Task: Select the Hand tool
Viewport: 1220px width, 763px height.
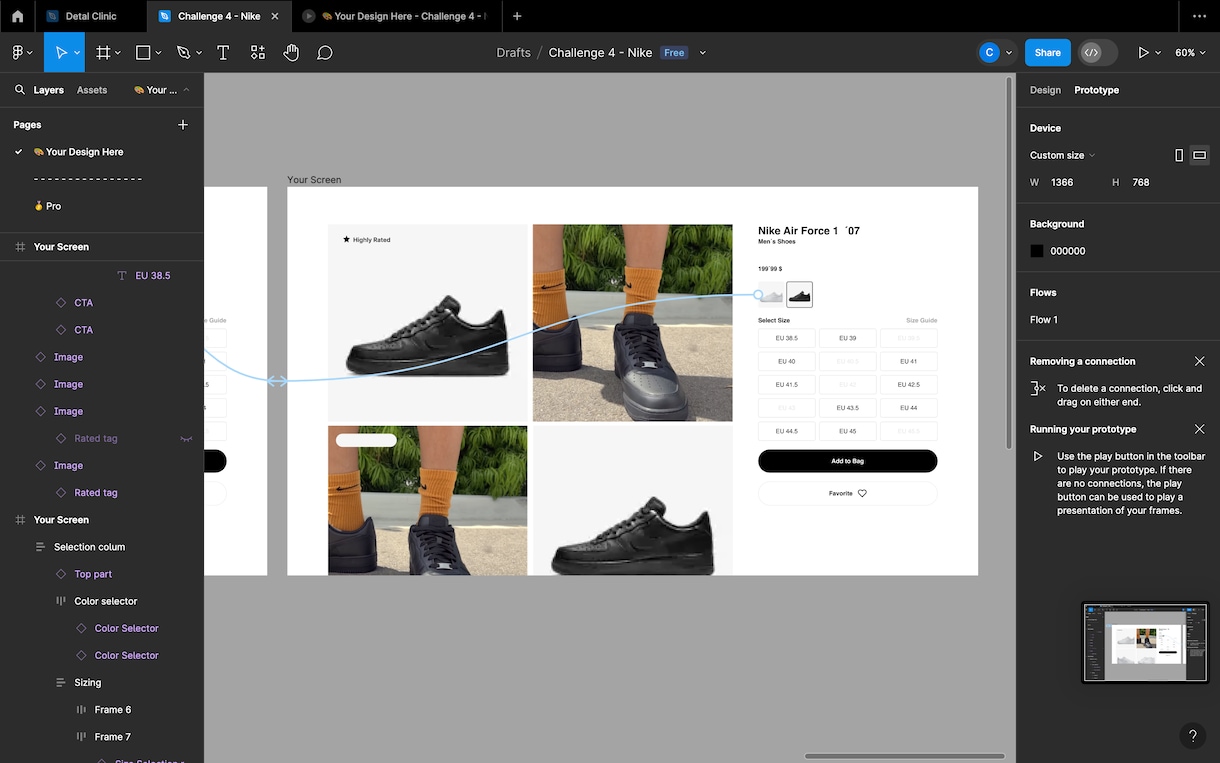Action: click(291, 52)
